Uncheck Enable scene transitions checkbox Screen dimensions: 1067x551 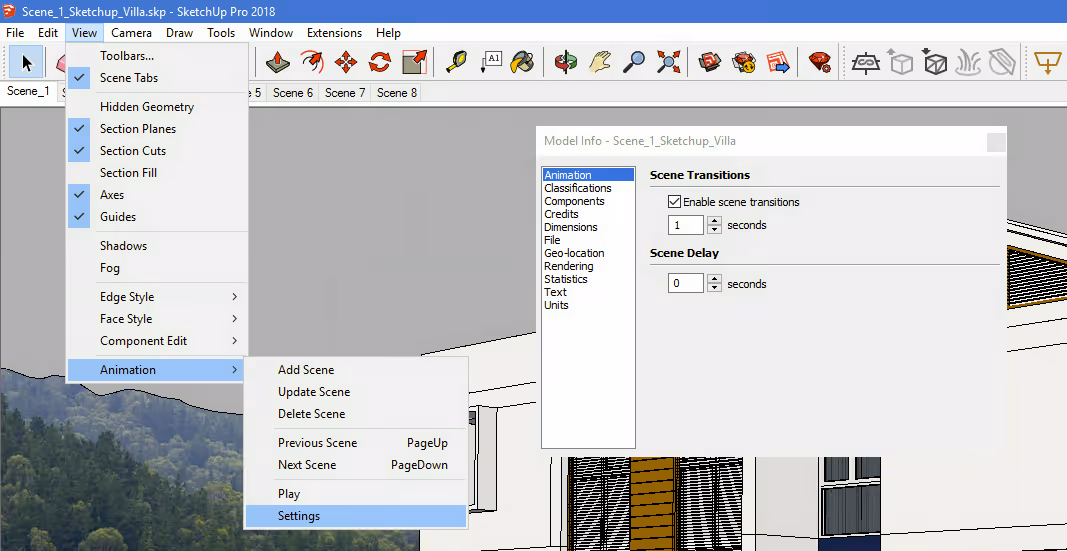[x=674, y=201]
